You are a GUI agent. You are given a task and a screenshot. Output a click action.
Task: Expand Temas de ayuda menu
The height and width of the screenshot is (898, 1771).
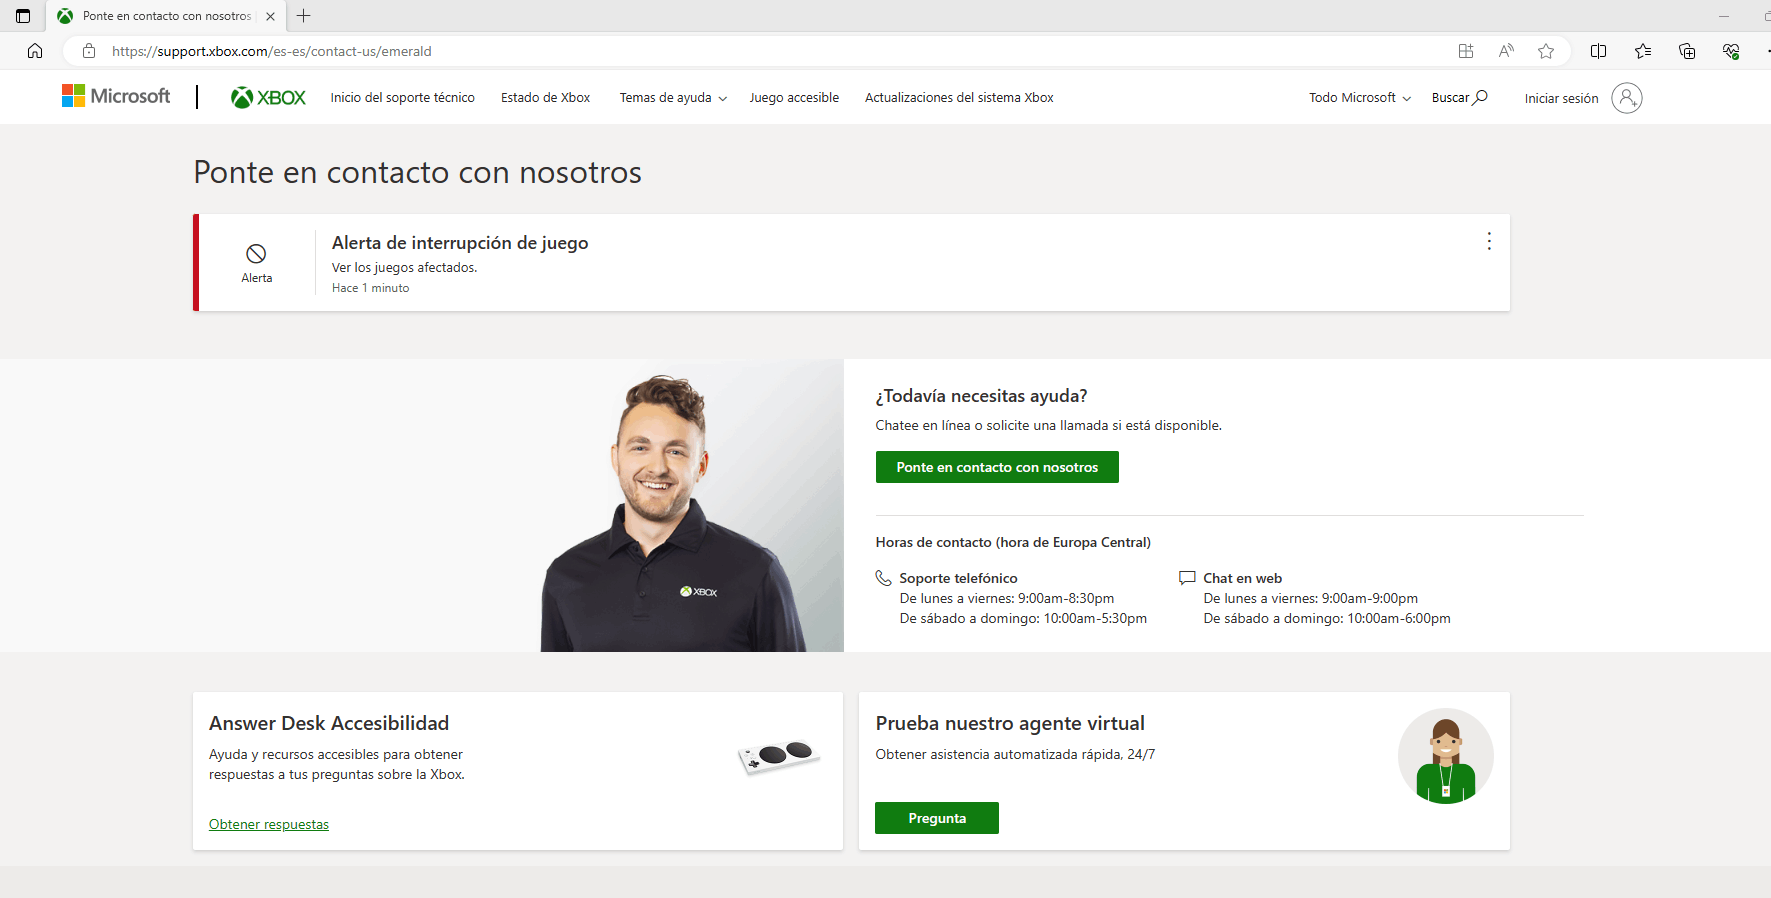(x=673, y=97)
